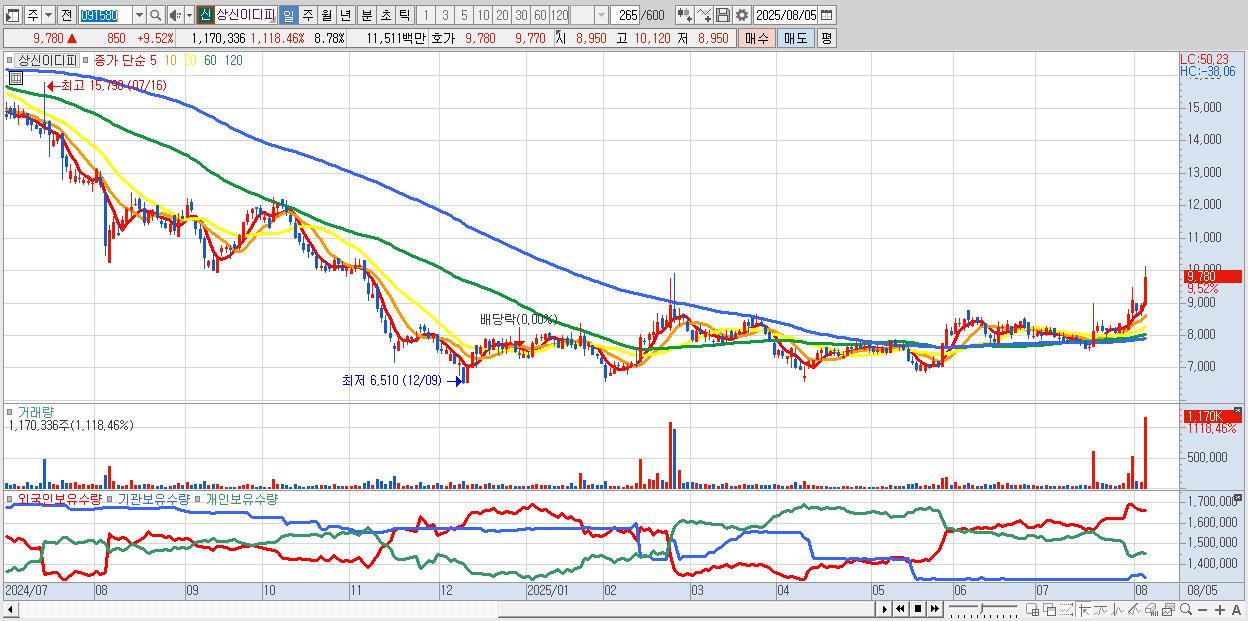Select the 틱 tick chart tab
Viewport: 1248px width, 621px height.
tap(404, 15)
